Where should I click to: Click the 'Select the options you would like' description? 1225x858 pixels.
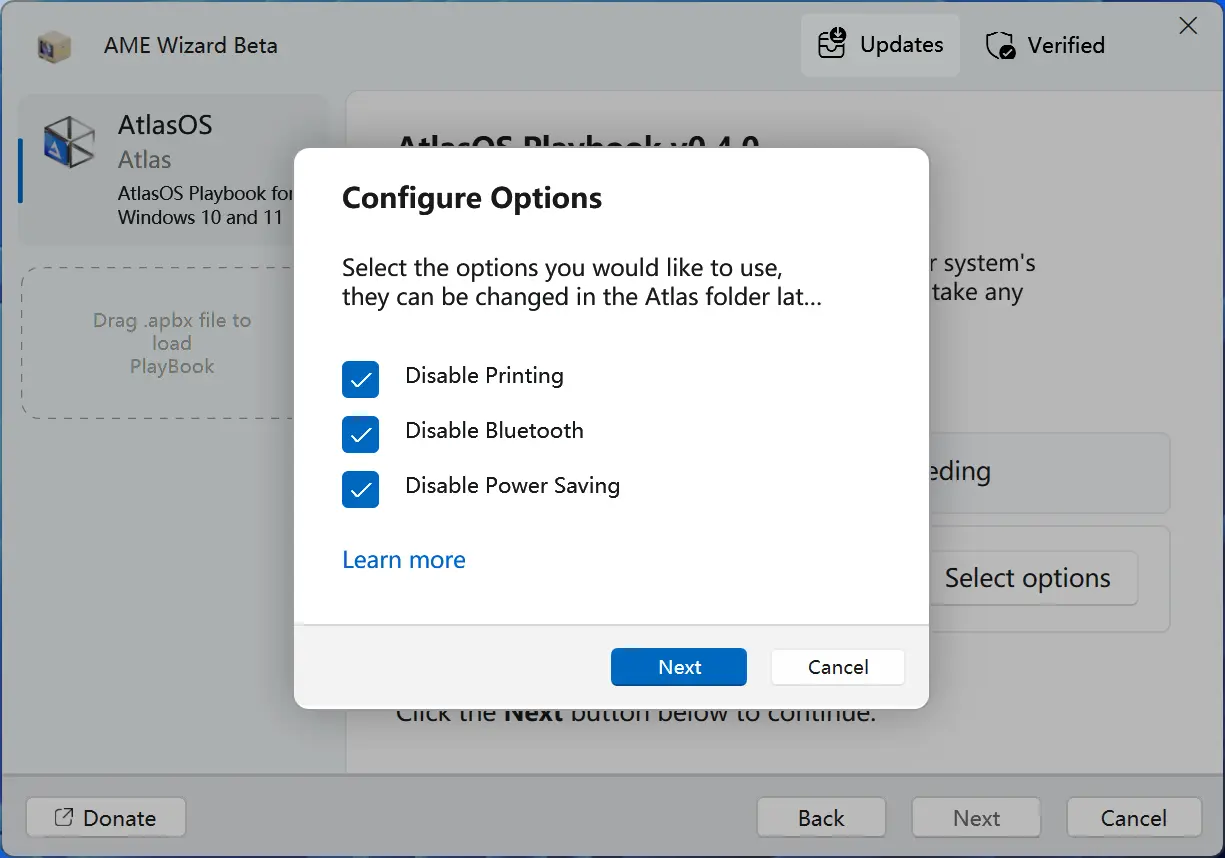(582, 282)
